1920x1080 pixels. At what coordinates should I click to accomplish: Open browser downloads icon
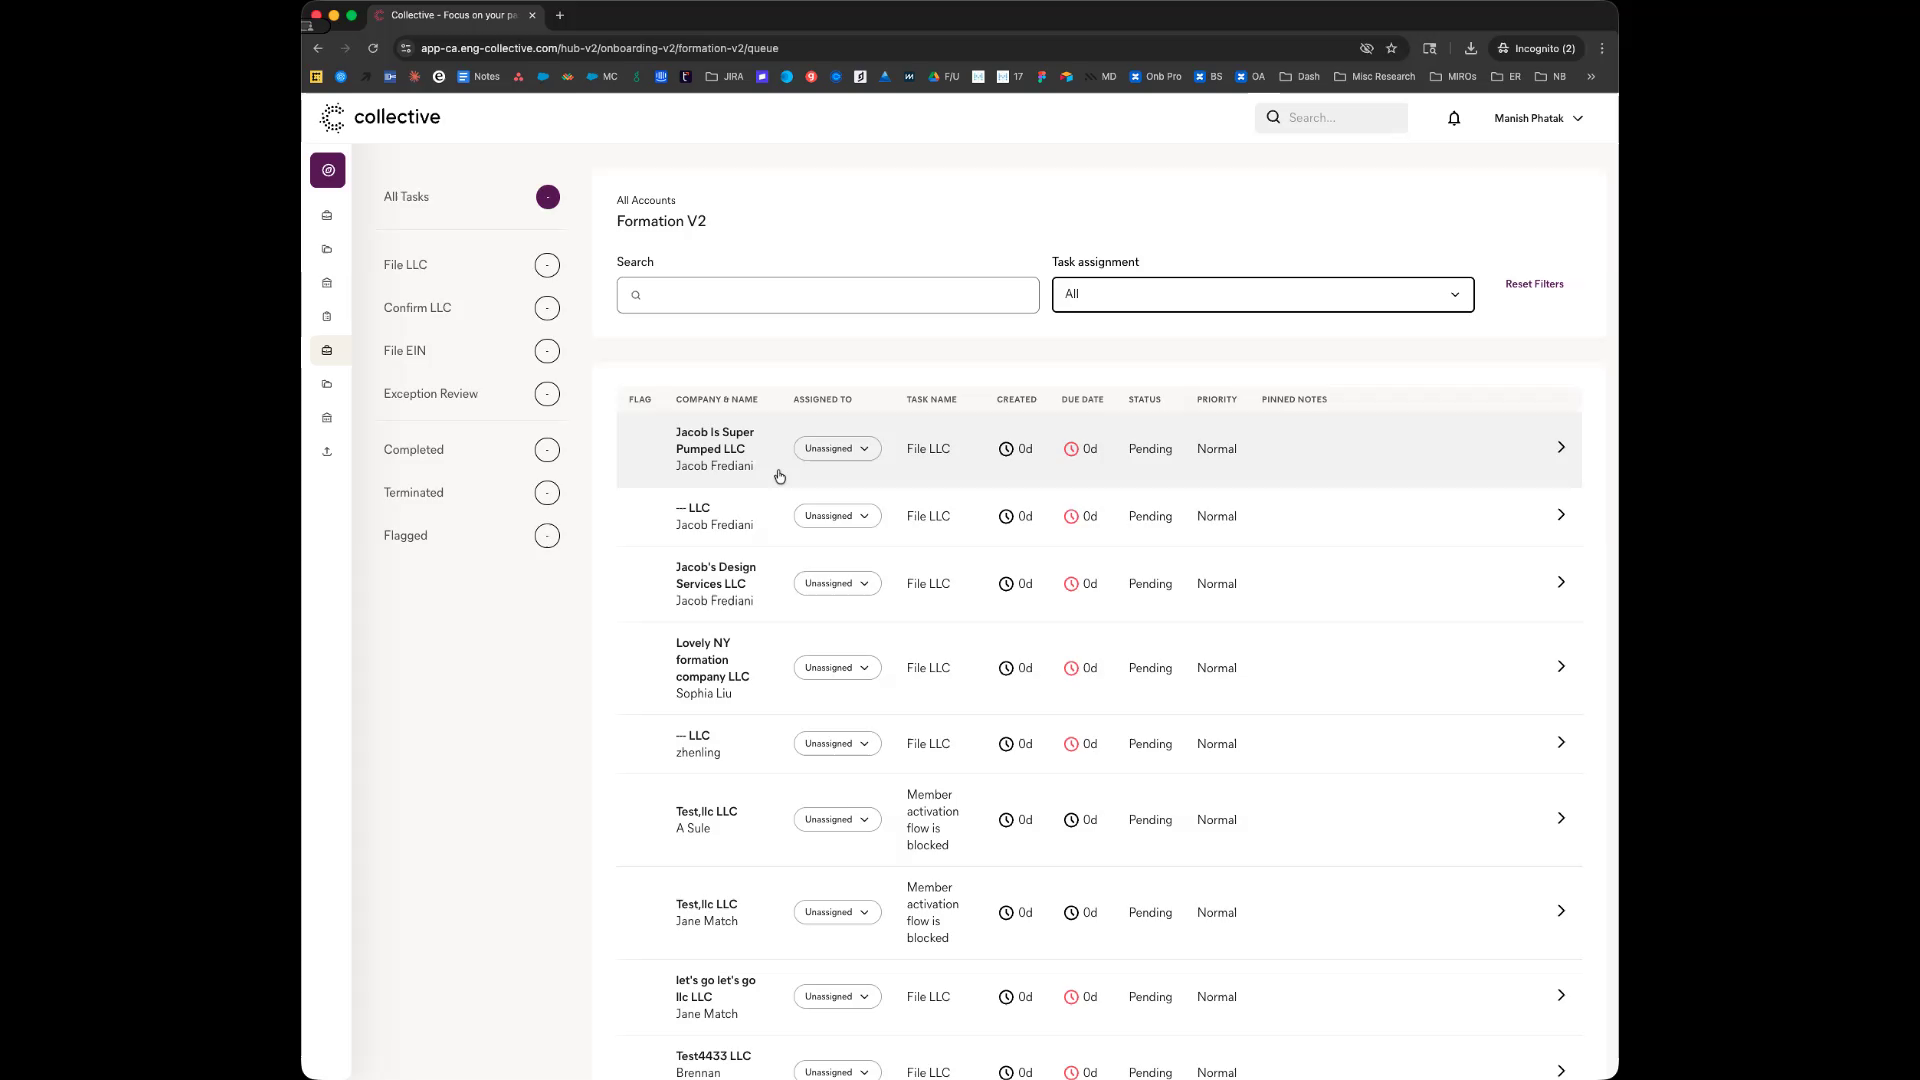[x=1470, y=48]
